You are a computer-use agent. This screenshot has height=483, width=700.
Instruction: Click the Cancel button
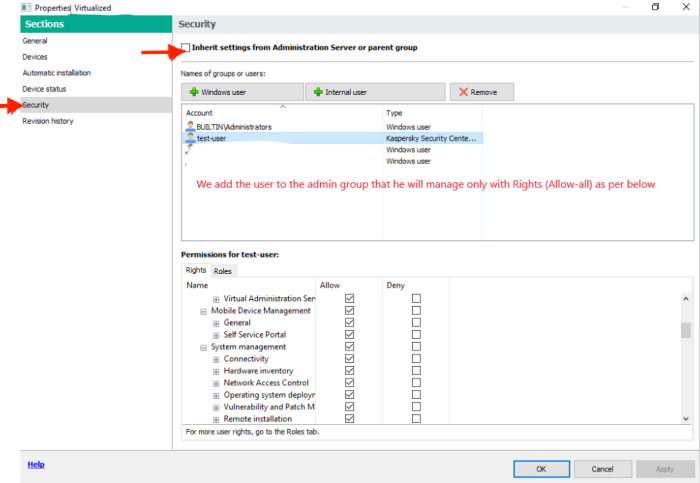pyautogui.click(x=603, y=469)
